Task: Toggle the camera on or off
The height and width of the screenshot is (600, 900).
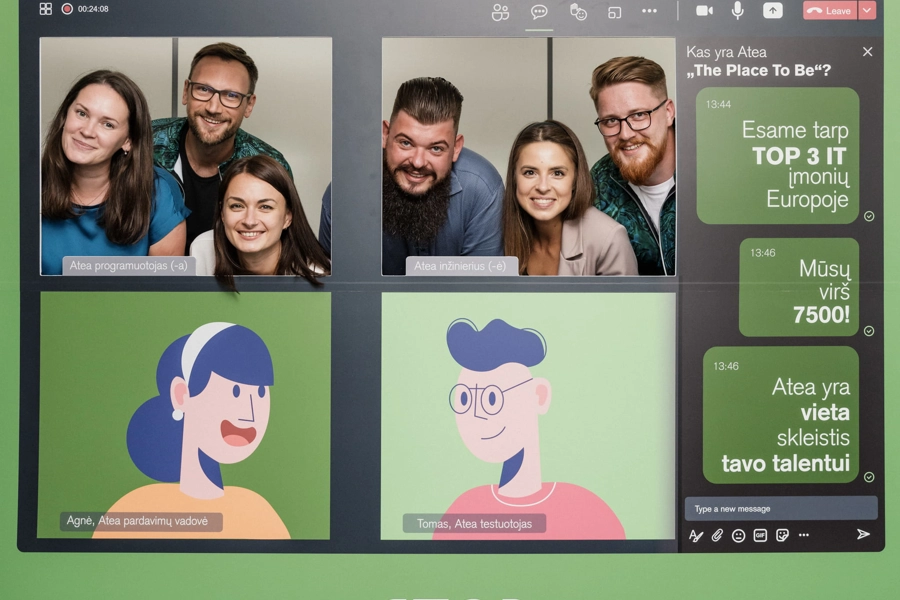Action: [704, 10]
